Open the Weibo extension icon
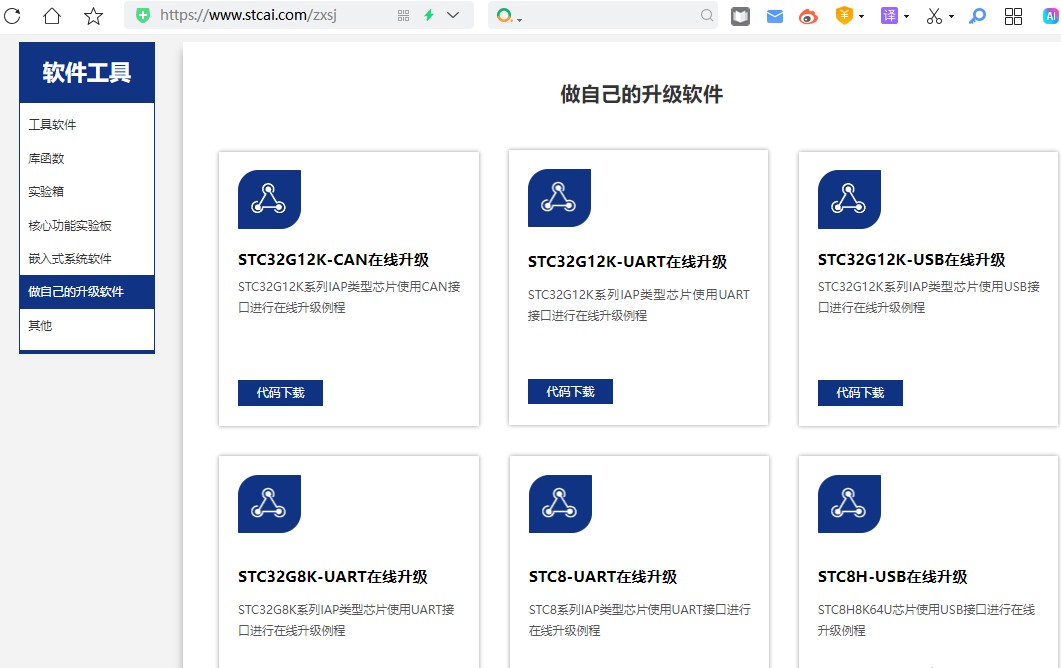 click(x=808, y=16)
